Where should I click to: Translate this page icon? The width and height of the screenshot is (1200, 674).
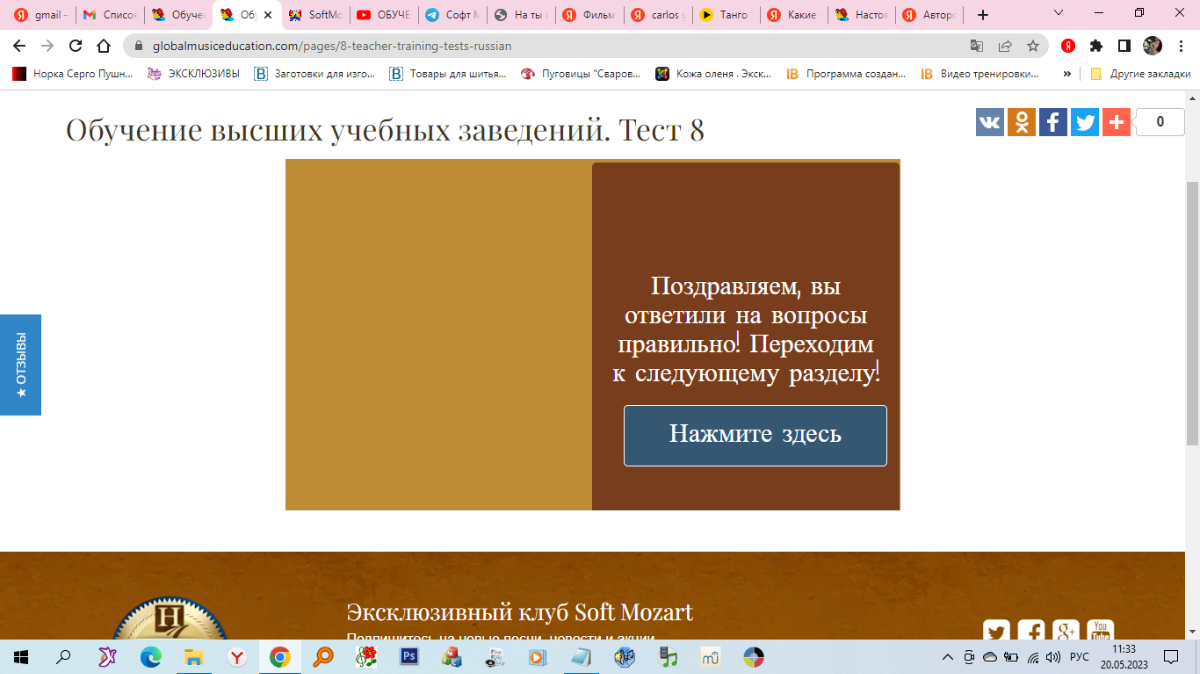[x=977, y=46]
